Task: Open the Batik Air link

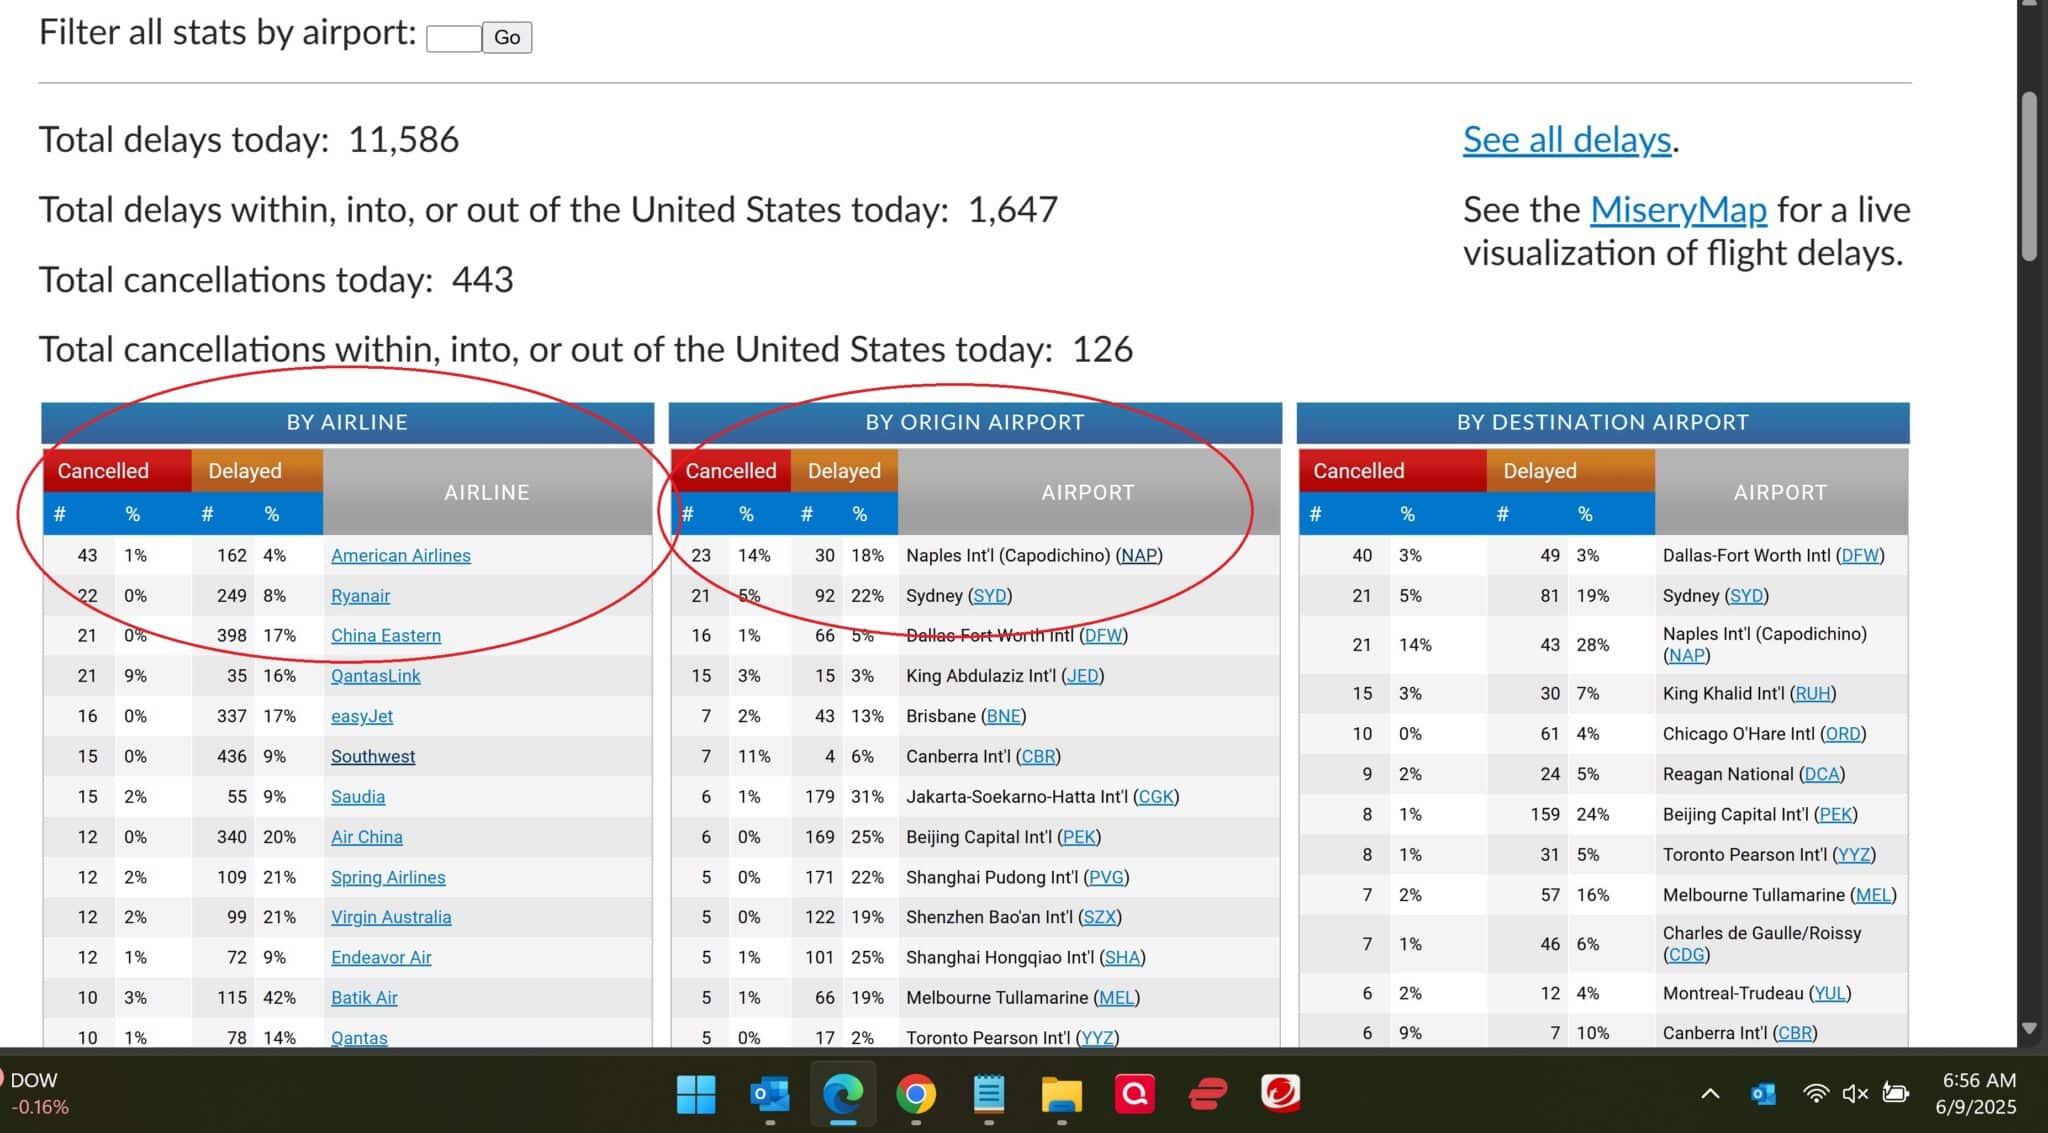Action: point(364,998)
